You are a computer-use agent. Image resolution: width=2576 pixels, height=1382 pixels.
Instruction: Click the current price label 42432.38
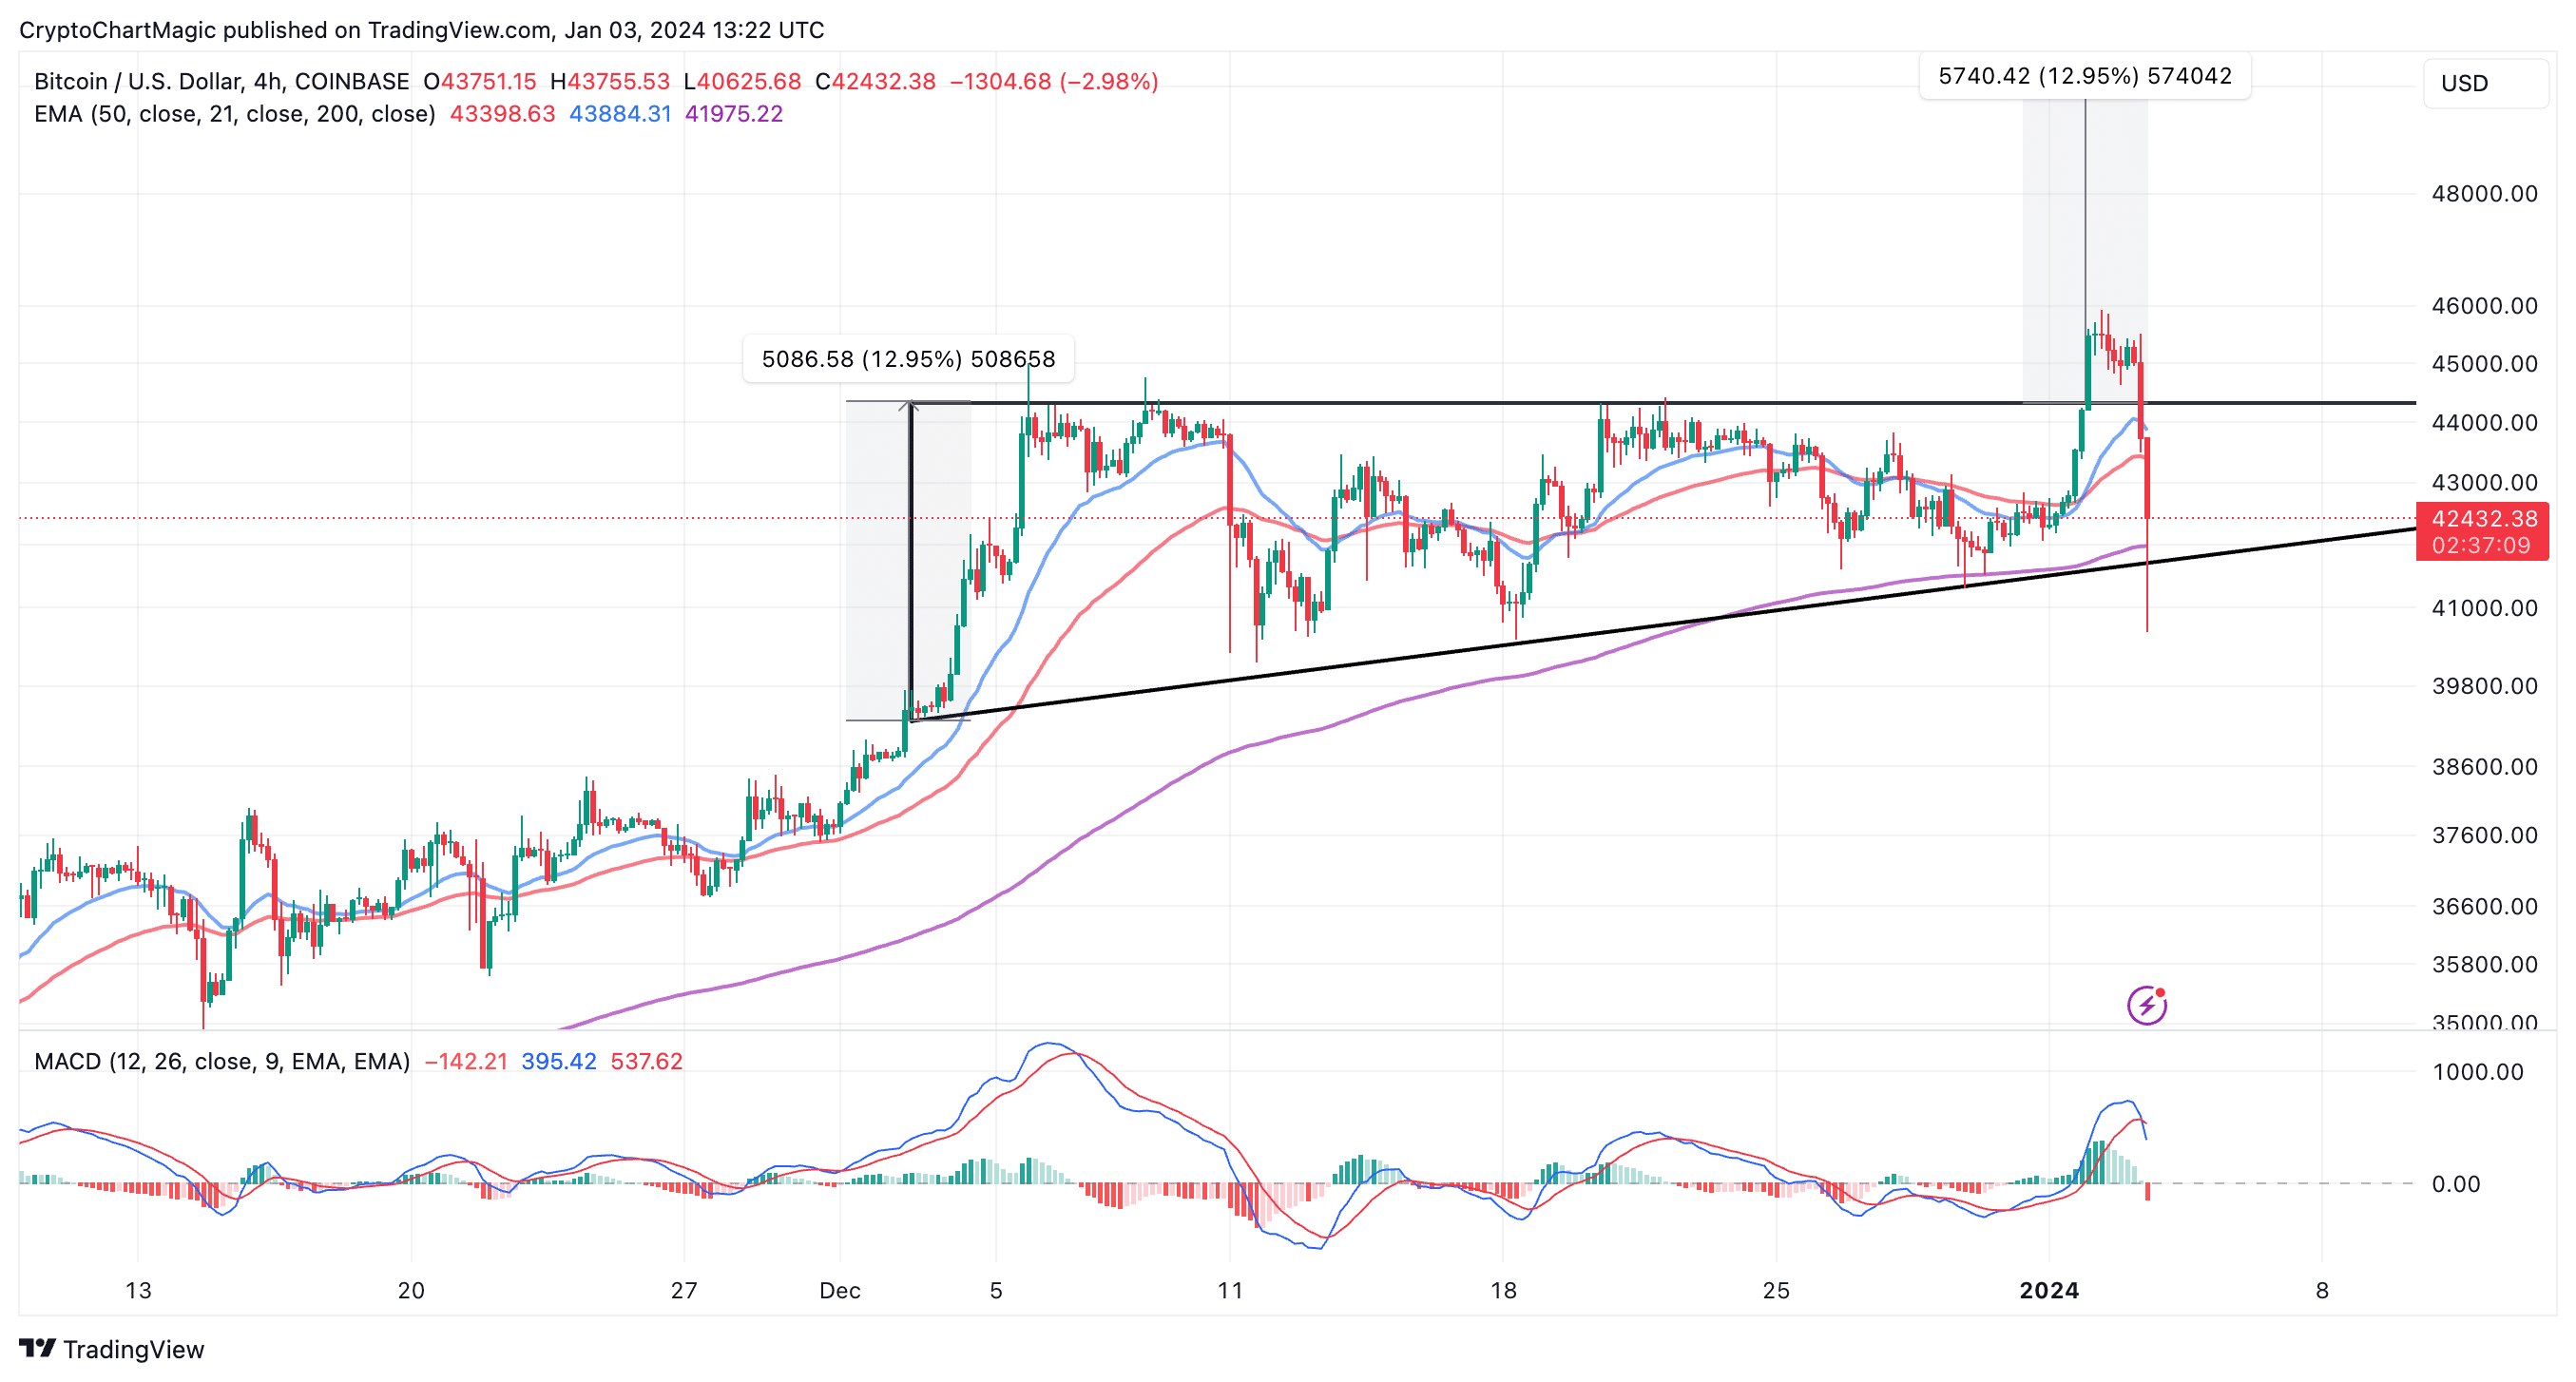(x=2483, y=519)
